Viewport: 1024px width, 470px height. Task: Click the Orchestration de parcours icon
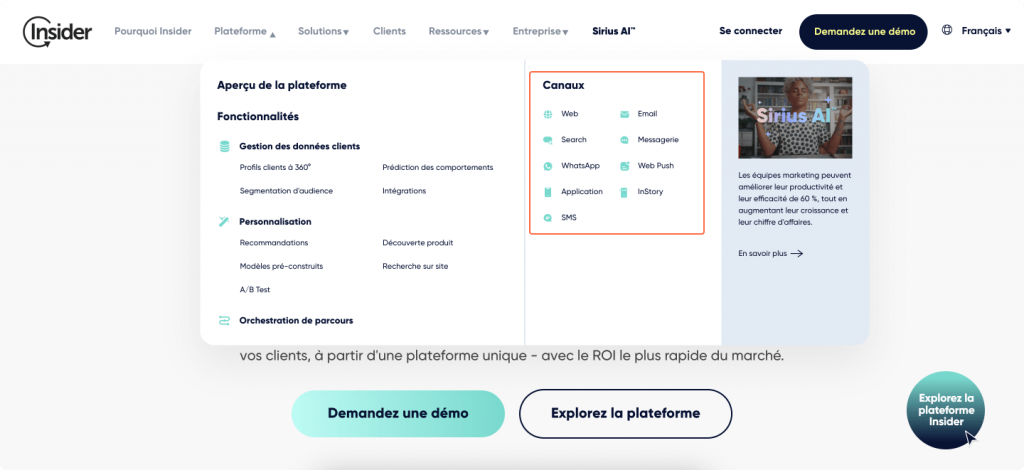[224, 321]
